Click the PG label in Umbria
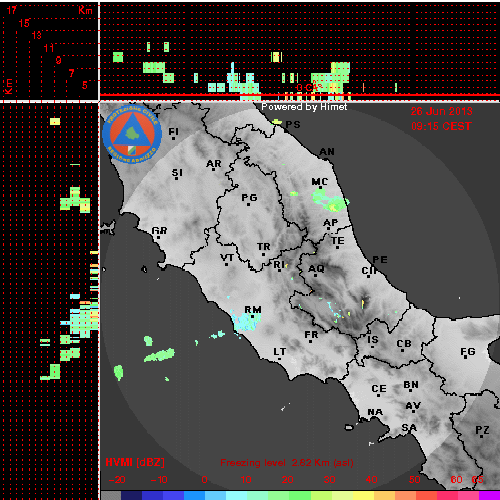500x500 pixels. tap(249, 198)
